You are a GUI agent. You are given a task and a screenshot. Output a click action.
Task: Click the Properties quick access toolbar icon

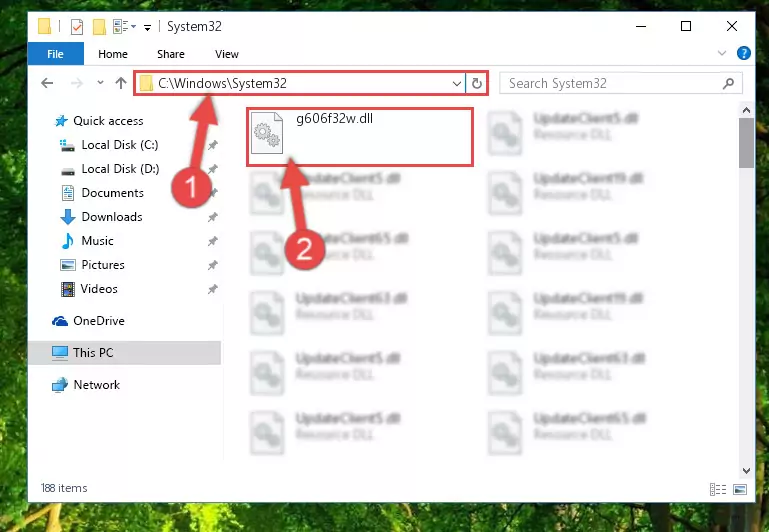(x=77, y=26)
